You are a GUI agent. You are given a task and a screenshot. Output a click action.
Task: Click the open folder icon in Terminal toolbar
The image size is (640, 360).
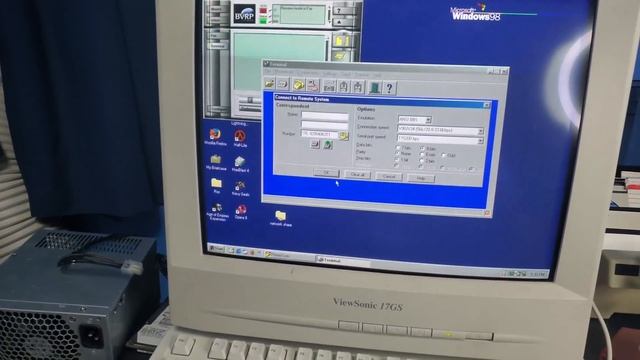(x=269, y=84)
